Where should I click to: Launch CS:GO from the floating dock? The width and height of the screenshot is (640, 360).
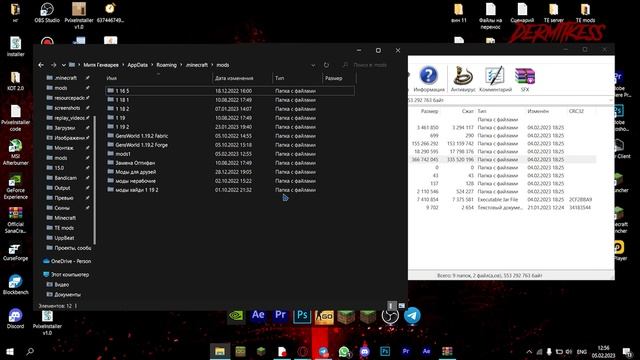(x=324, y=316)
